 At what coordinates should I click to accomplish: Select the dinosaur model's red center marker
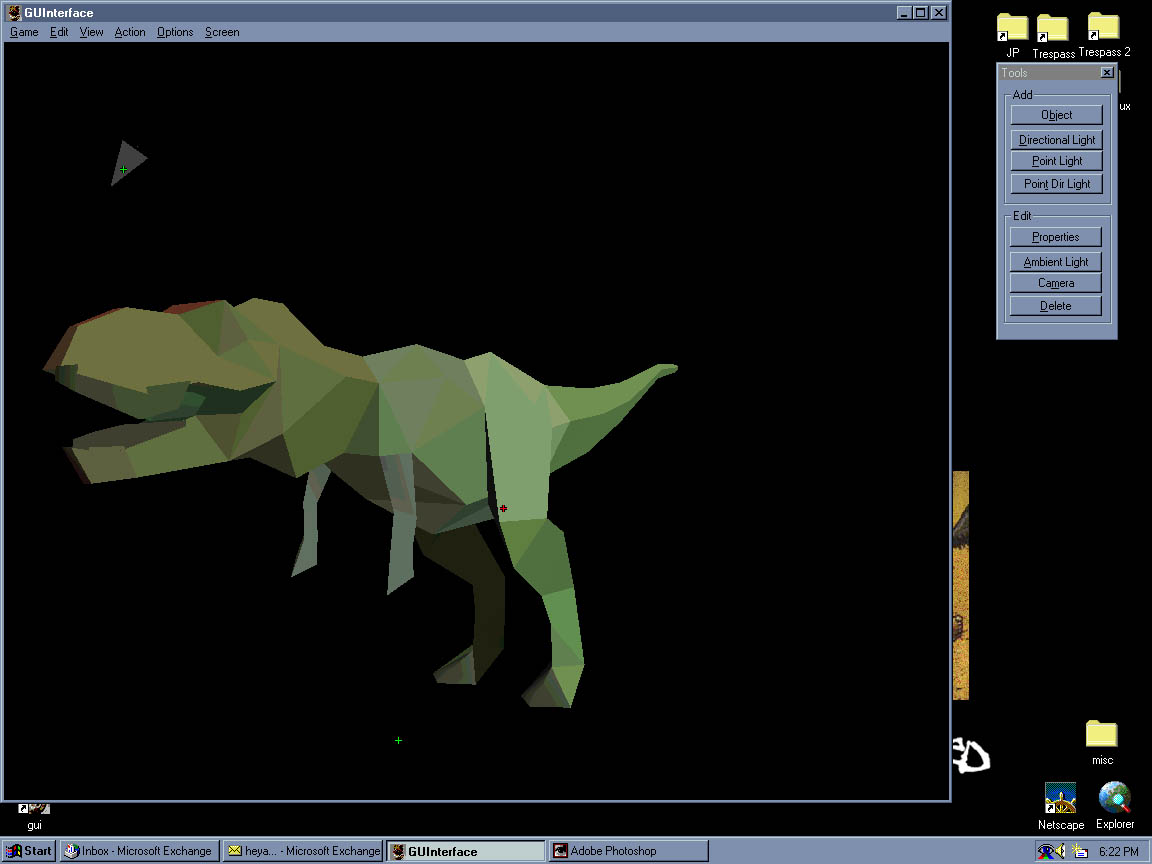tap(503, 508)
